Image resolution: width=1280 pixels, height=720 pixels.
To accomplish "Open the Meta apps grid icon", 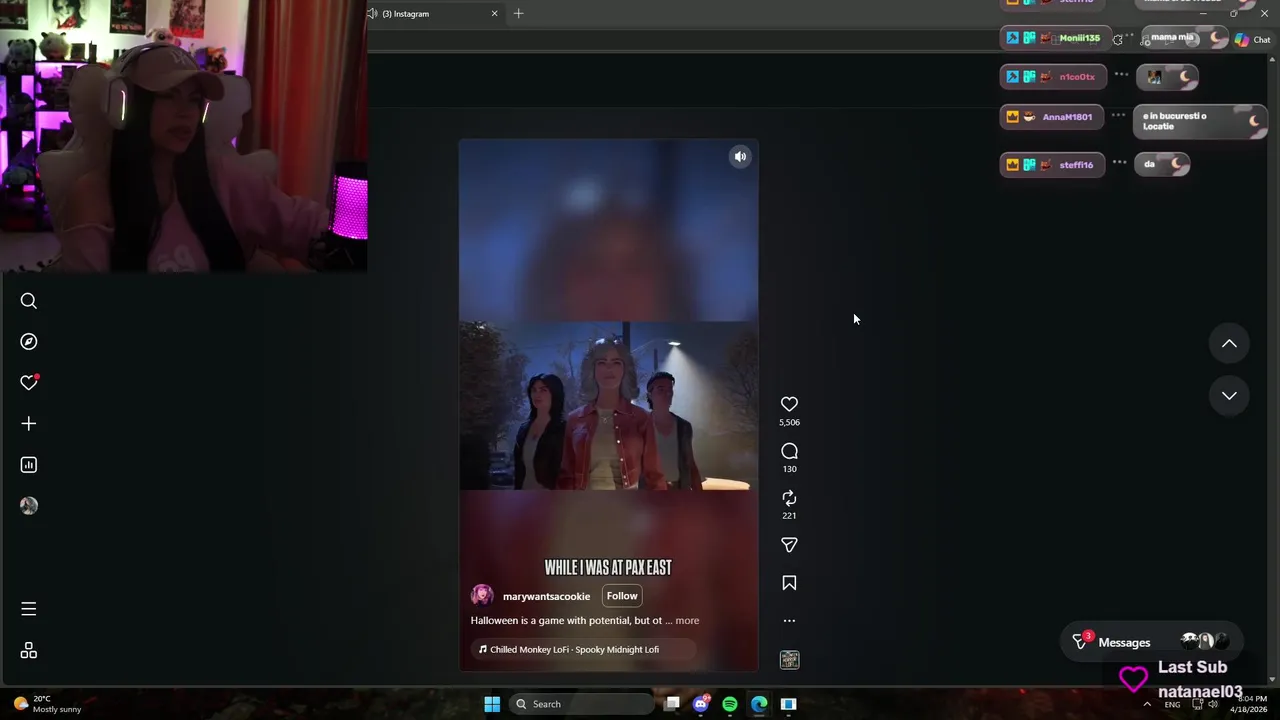I will (29, 651).
